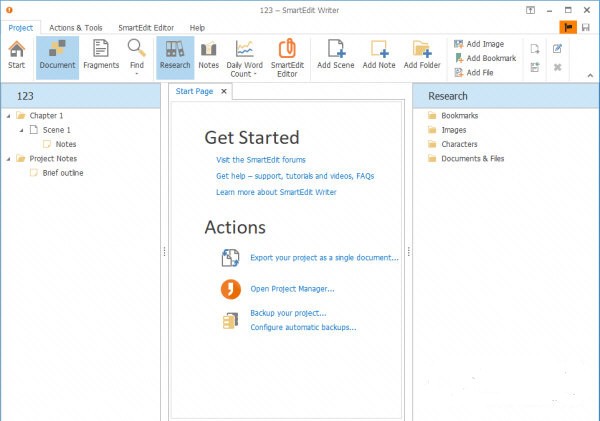Screen dimensions: 600x421
Task: Click Add Note in ribbon
Action: pos(379,56)
